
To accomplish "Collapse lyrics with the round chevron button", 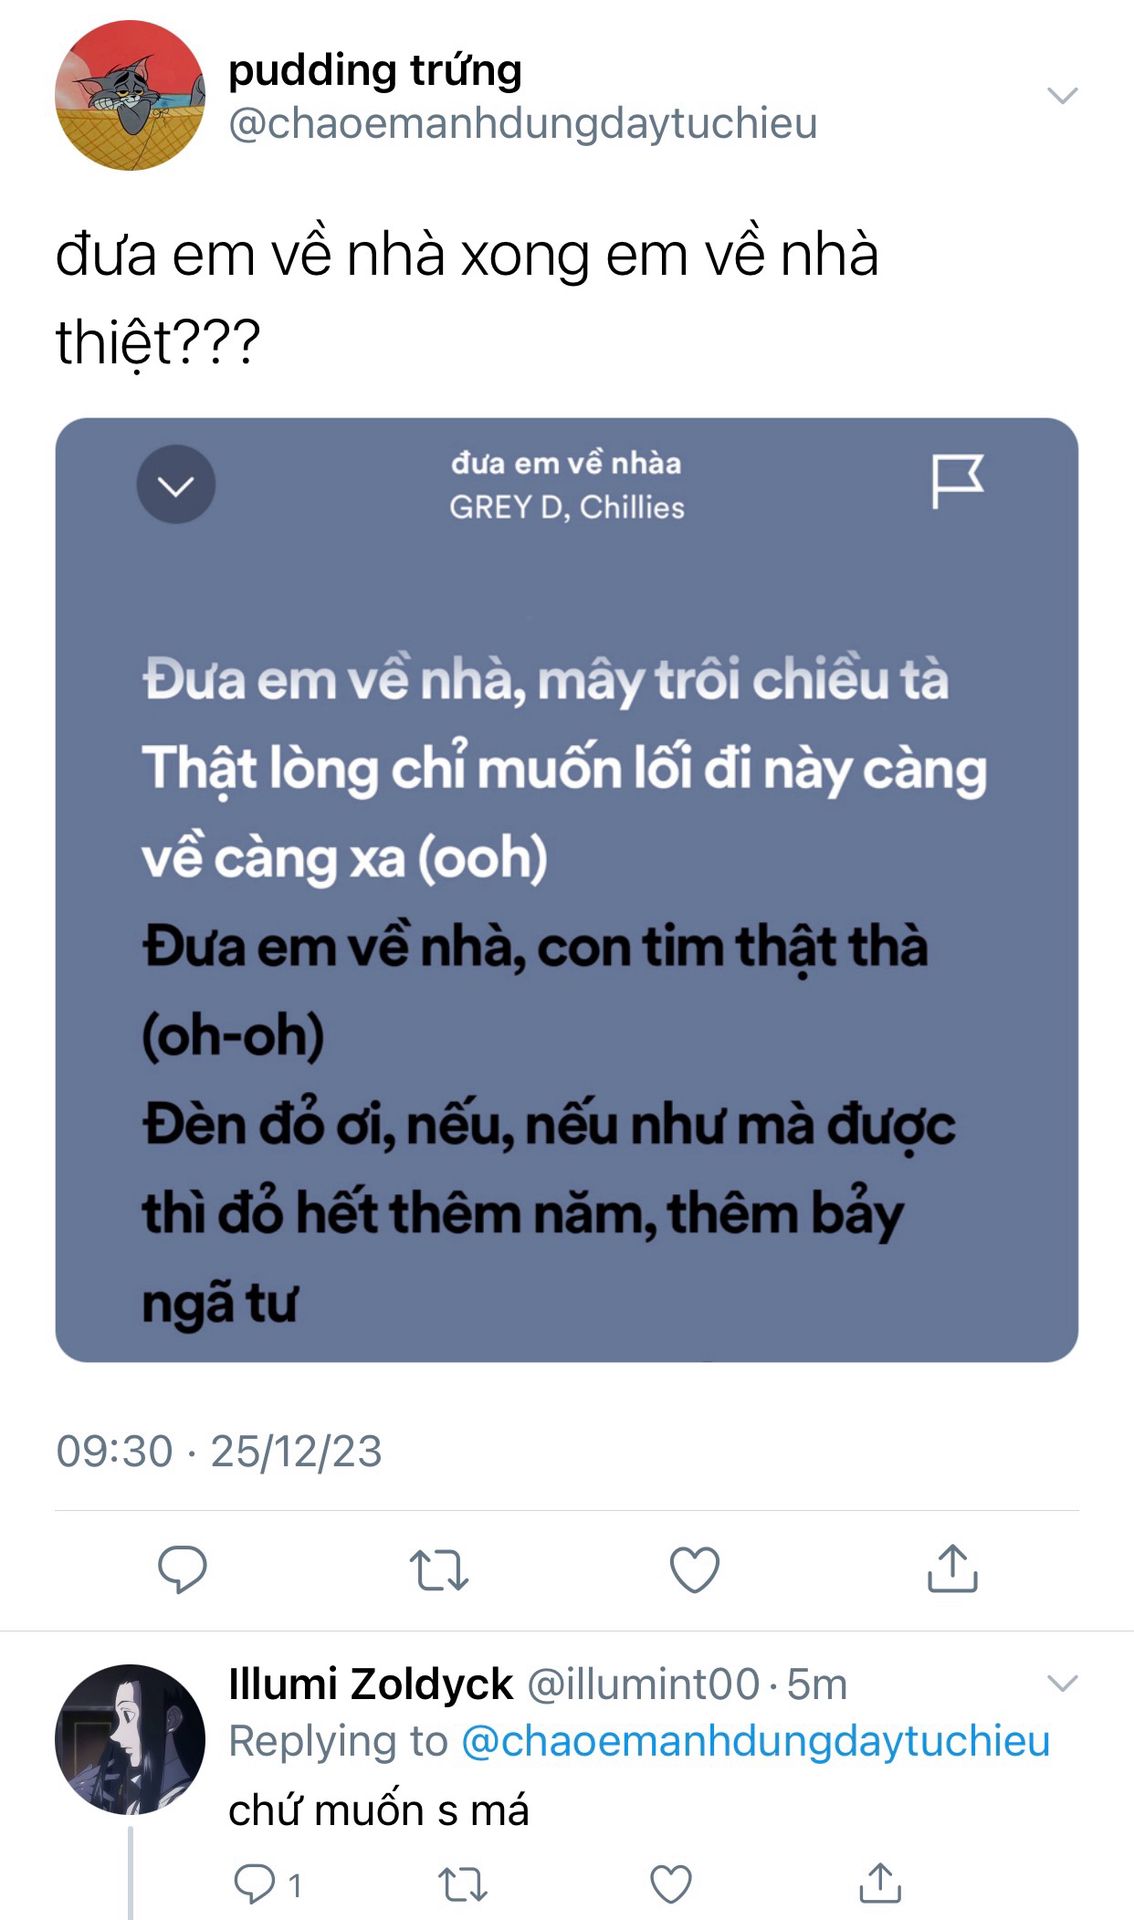I will click(x=176, y=485).
